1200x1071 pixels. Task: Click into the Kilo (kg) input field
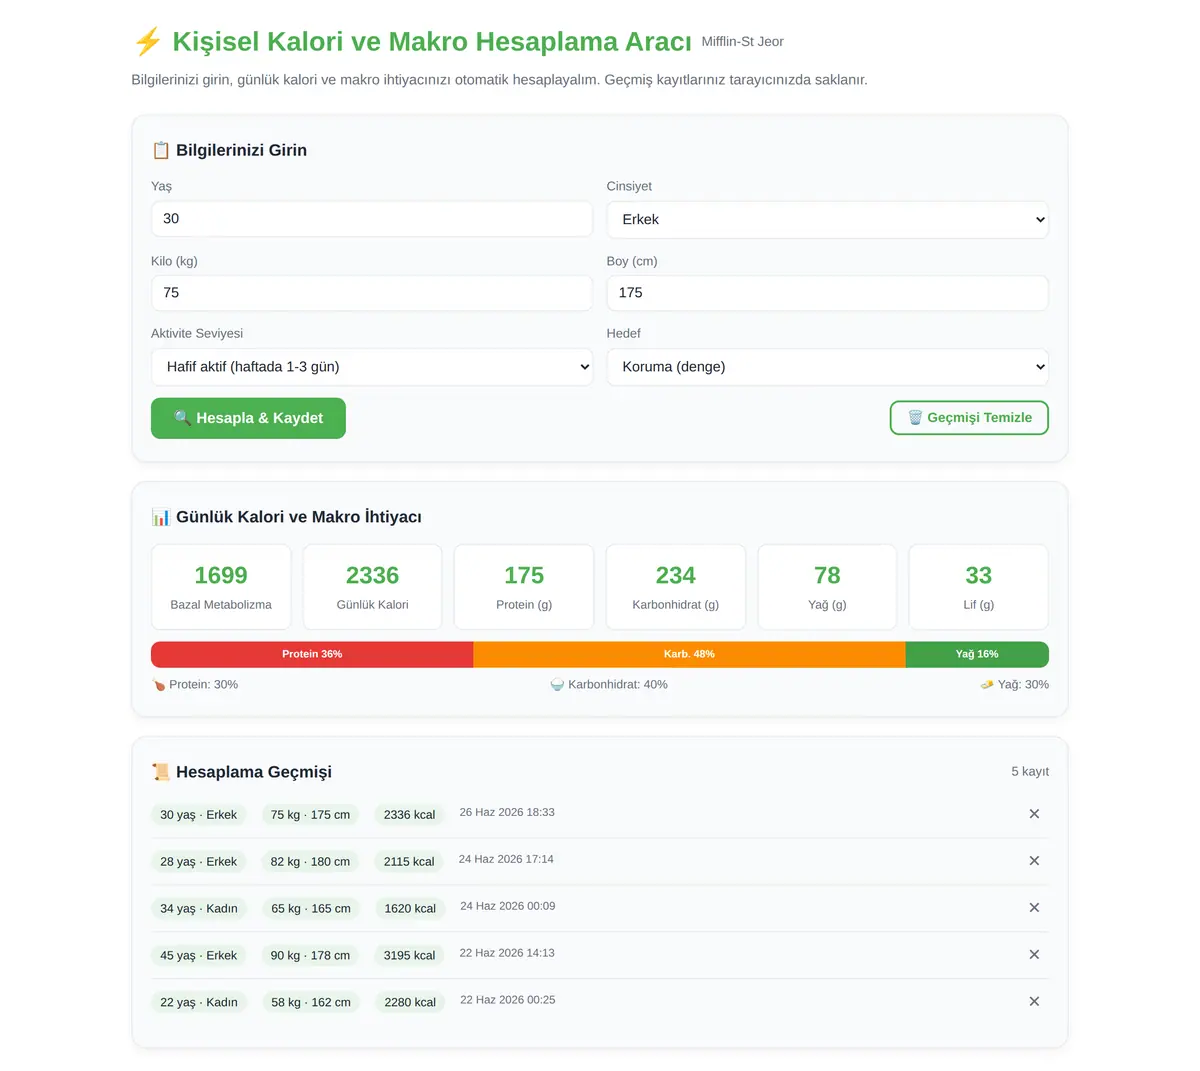tap(372, 293)
